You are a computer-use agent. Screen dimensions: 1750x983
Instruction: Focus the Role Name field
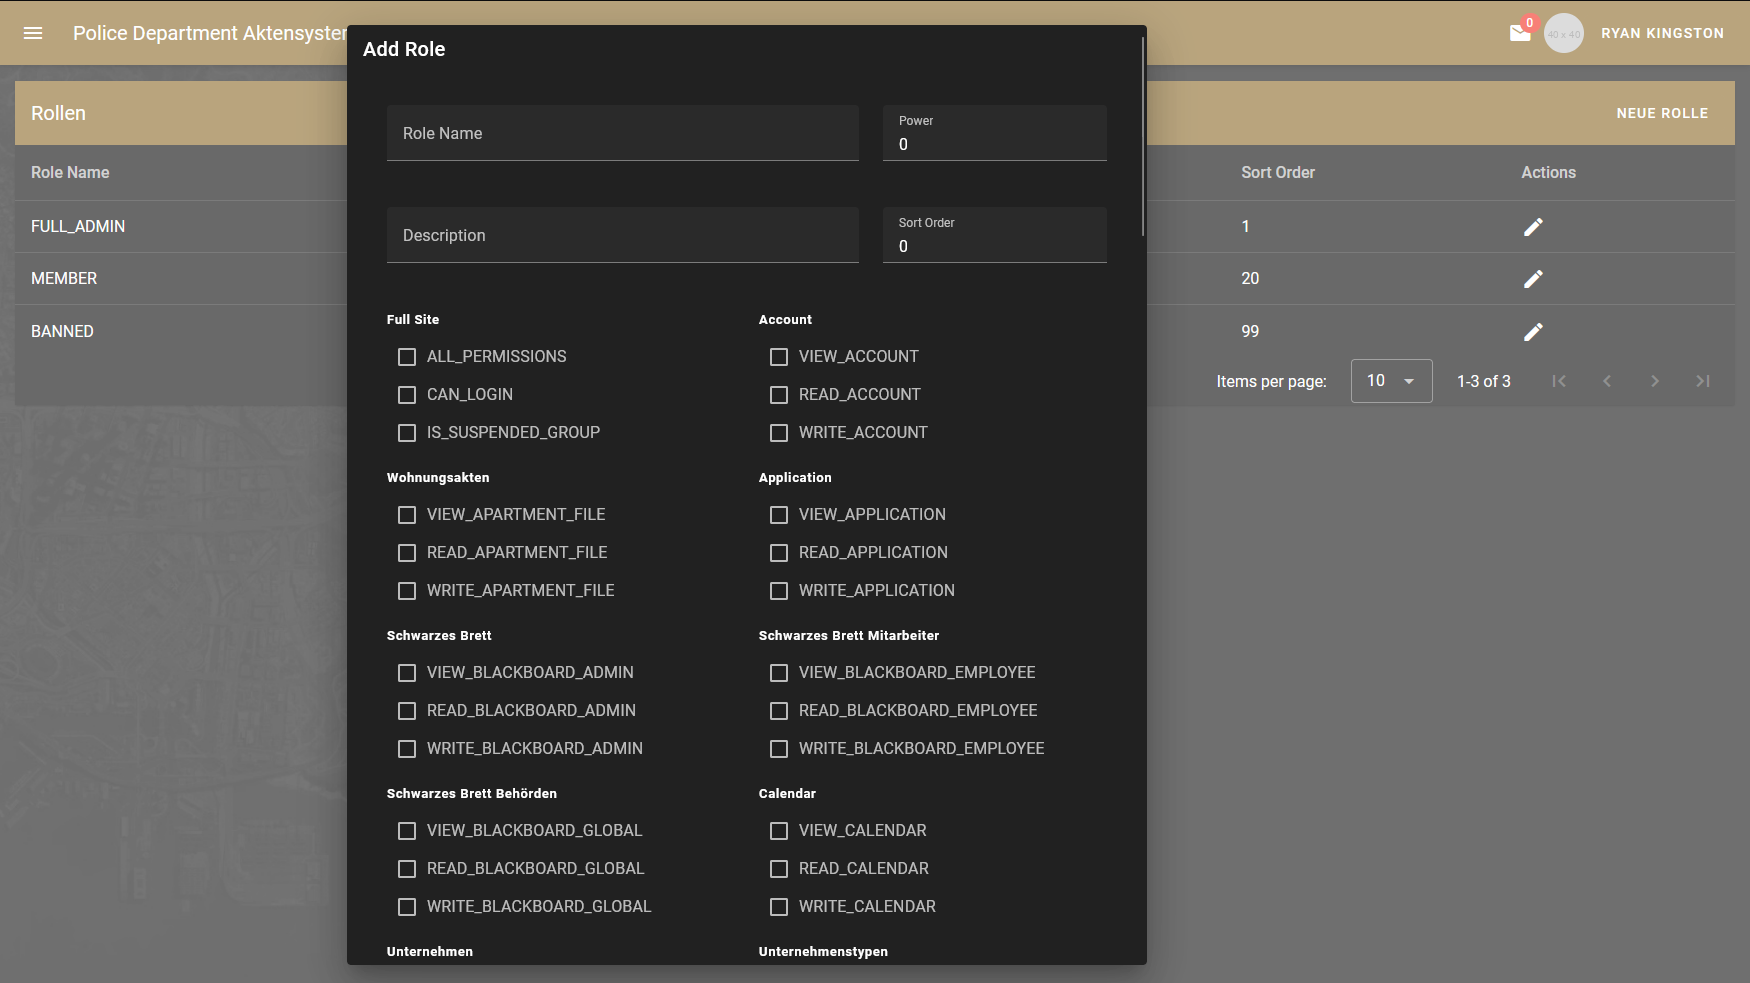click(622, 133)
